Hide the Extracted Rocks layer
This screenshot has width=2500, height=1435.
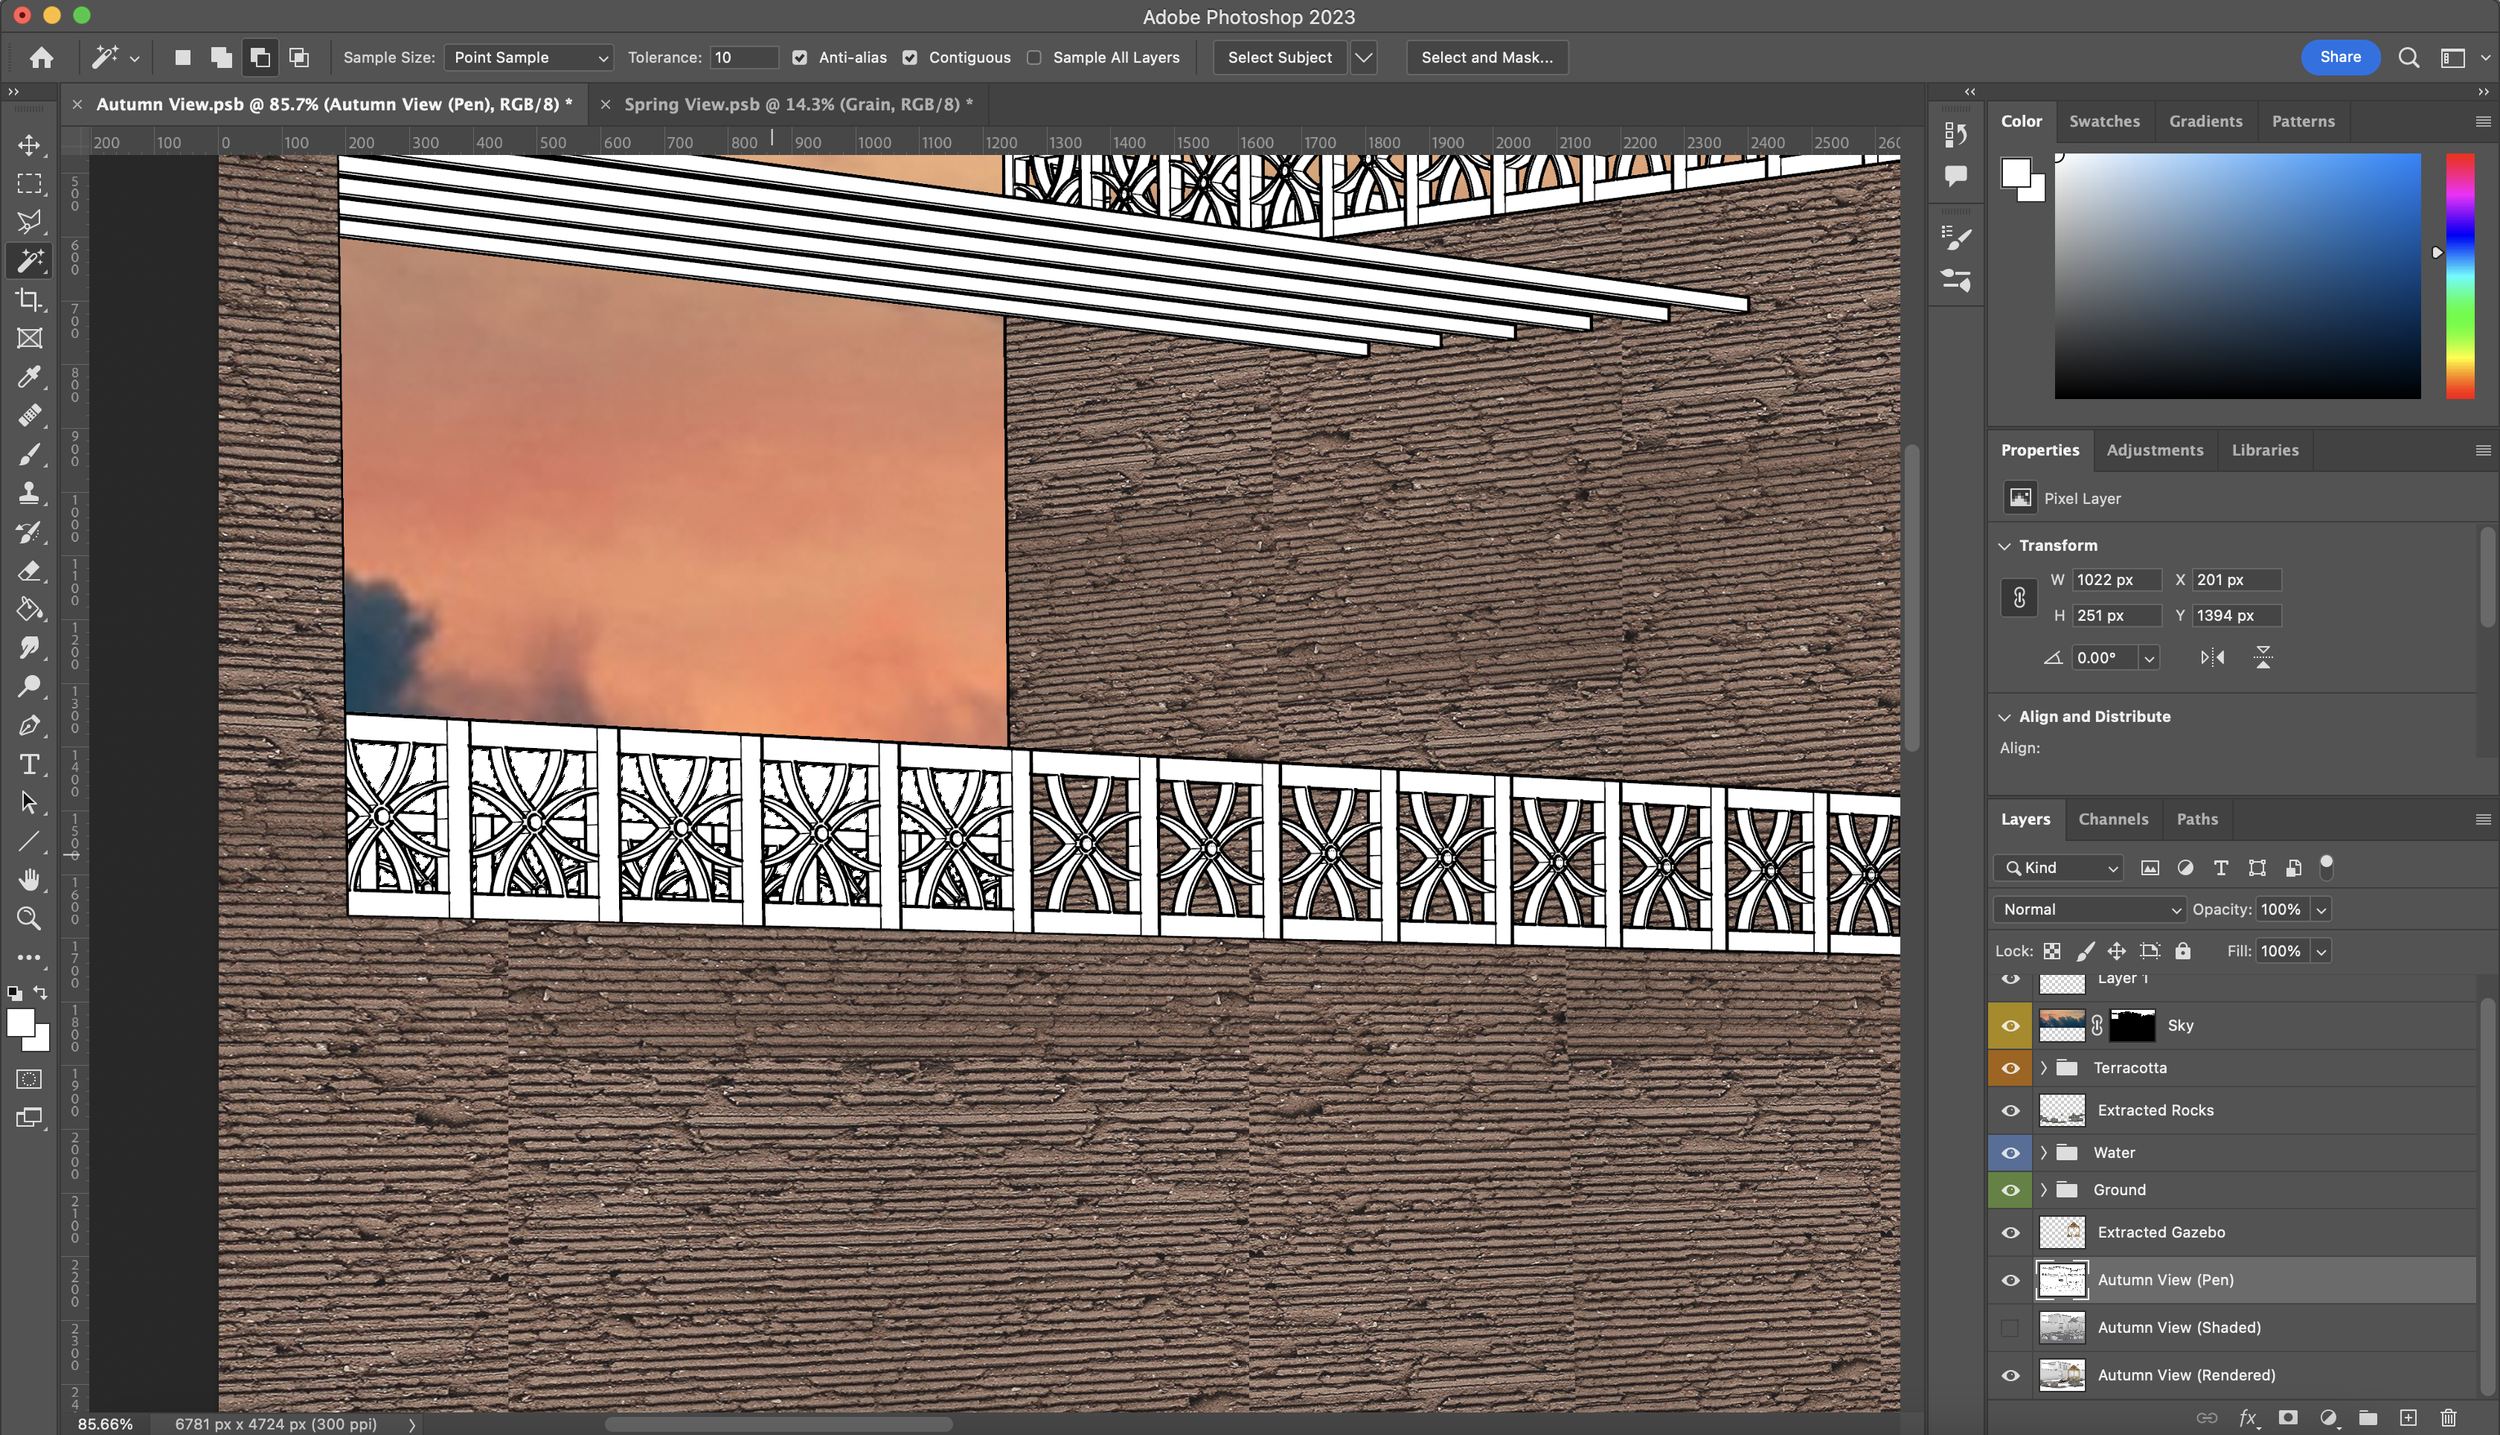(2010, 1110)
